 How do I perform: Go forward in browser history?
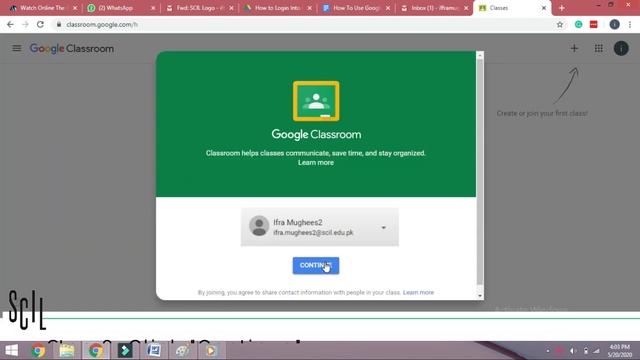pos(25,24)
